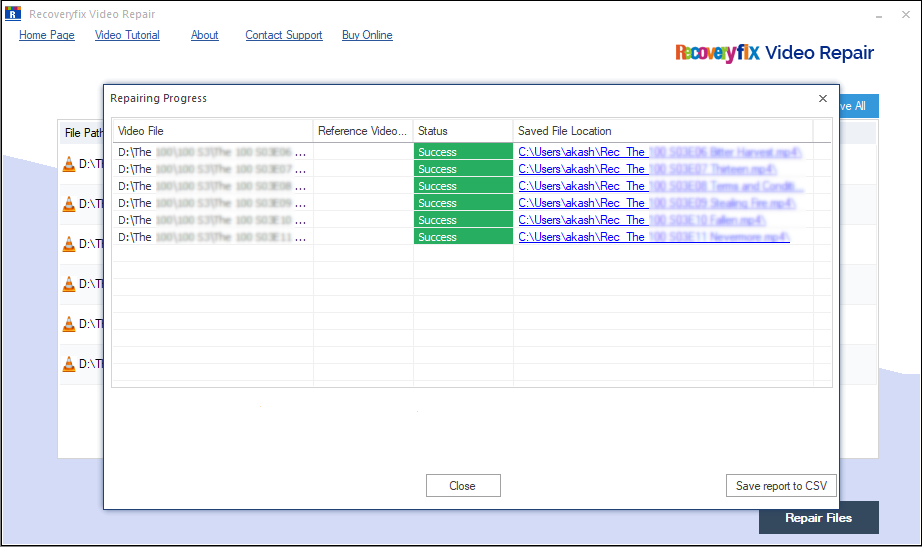The image size is (924, 548).
Task: Select the Video File cell for S03E10
Action: (x=213, y=220)
